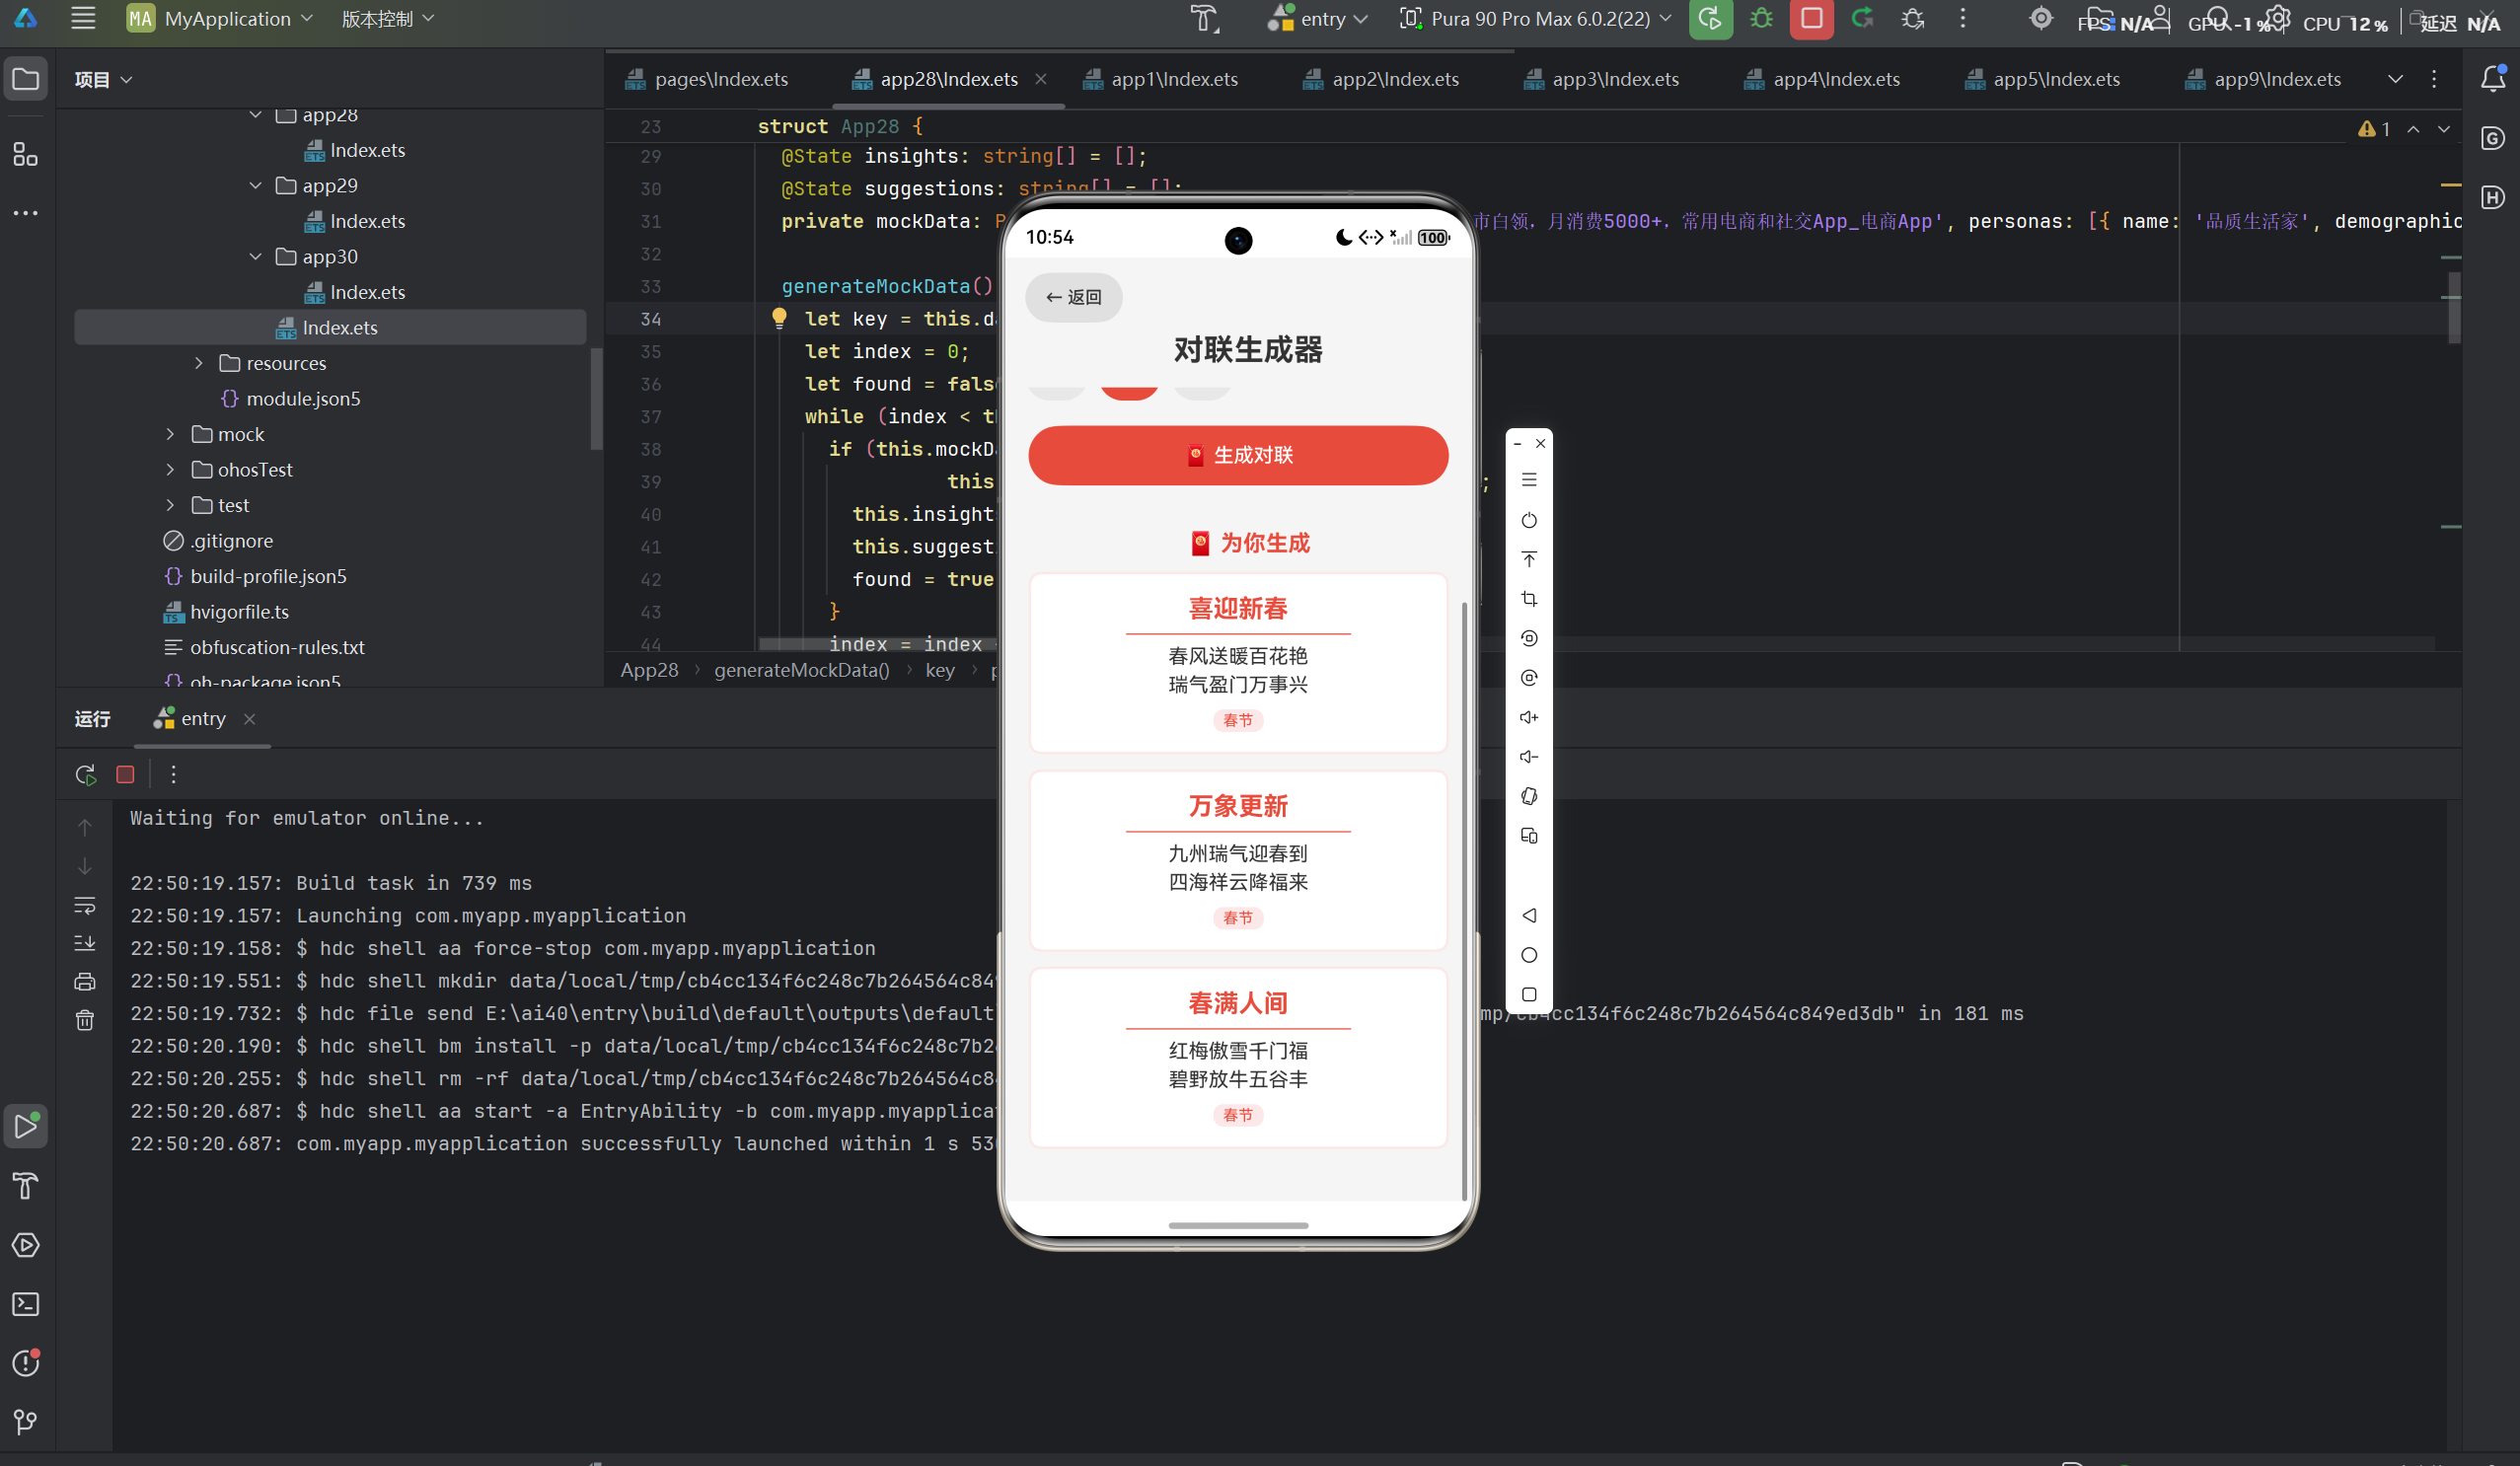
Task: Click scroll to end of console output
Action: [x=85, y=943]
